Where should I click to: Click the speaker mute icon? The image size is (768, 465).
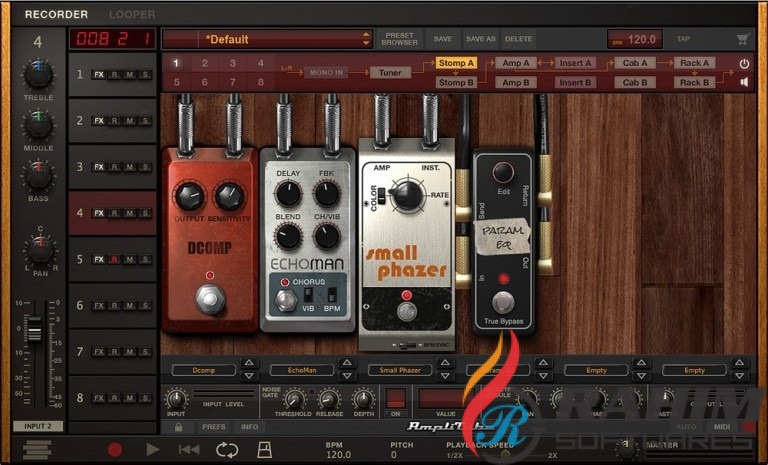744,82
